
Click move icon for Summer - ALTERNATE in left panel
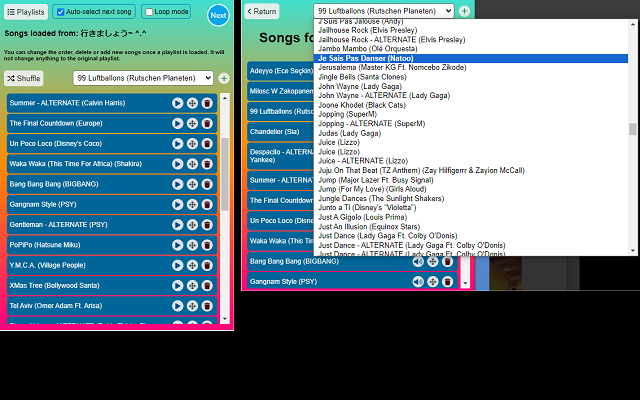click(x=192, y=103)
